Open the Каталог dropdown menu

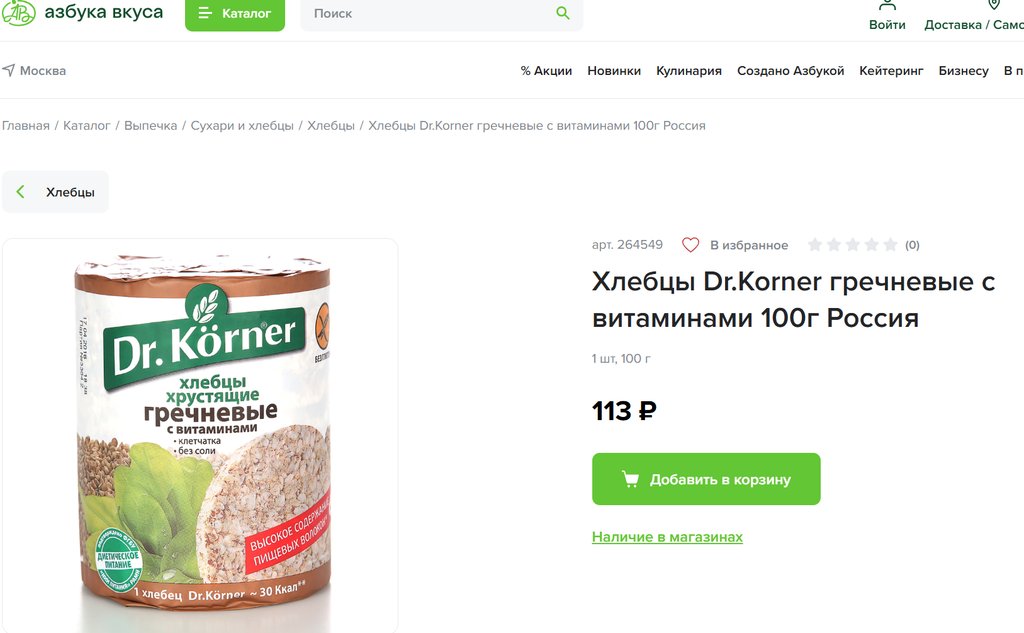pyautogui.click(x=235, y=14)
